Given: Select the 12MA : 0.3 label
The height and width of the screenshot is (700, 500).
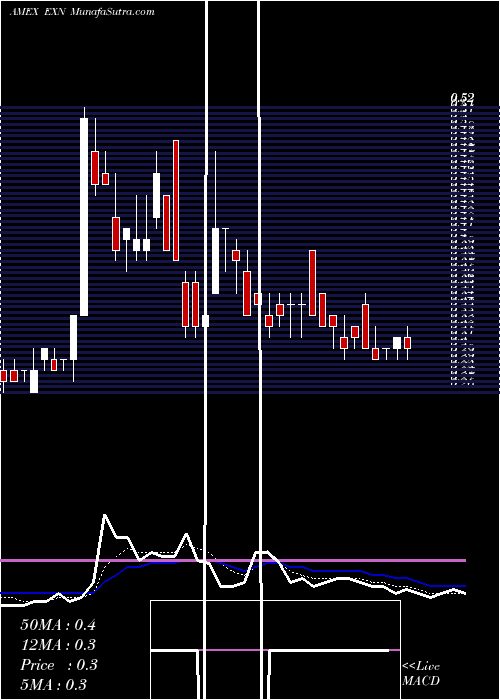Looking at the screenshot, I should (x=58, y=644).
